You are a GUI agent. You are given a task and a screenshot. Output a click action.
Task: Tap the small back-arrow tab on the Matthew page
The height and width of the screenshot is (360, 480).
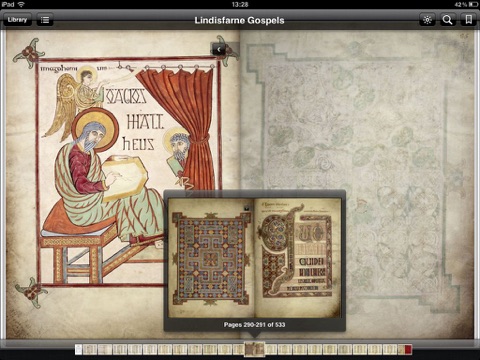(x=219, y=50)
